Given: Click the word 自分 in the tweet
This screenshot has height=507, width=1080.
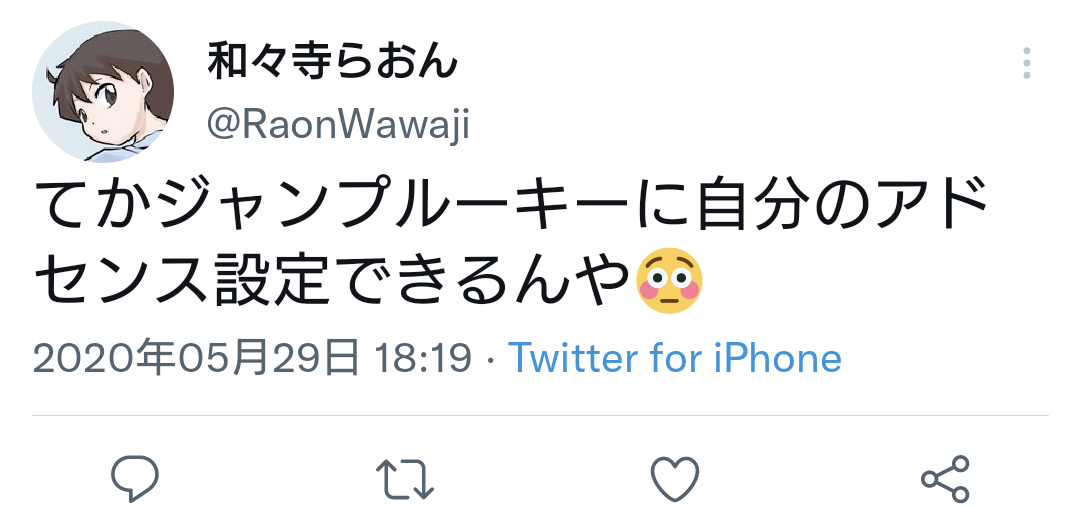Looking at the screenshot, I should point(749,206).
